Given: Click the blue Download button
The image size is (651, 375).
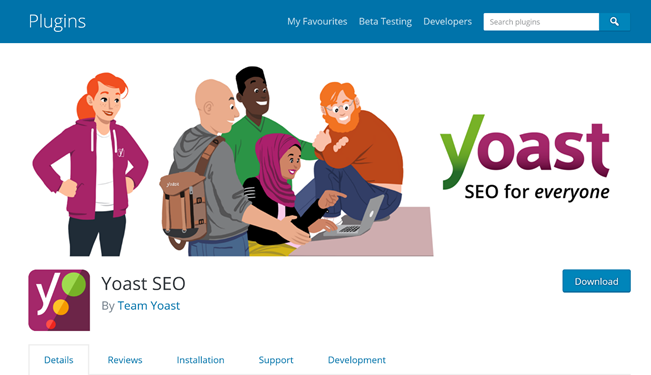Looking at the screenshot, I should pyautogui.click(x=597, y=281).
